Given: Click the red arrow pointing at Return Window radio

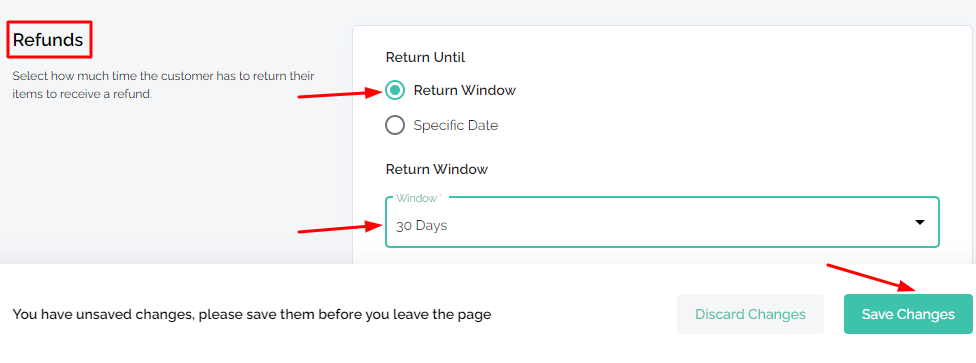Looking at the screenshot, I should (340, 94).
